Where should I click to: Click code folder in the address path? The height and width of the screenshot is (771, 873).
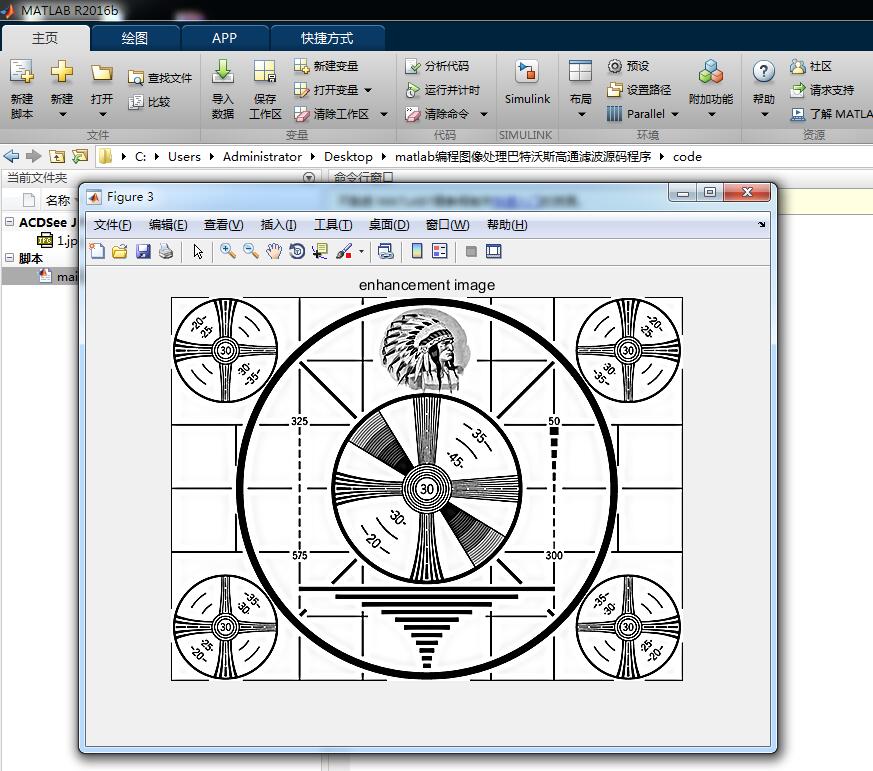(687, 157)
